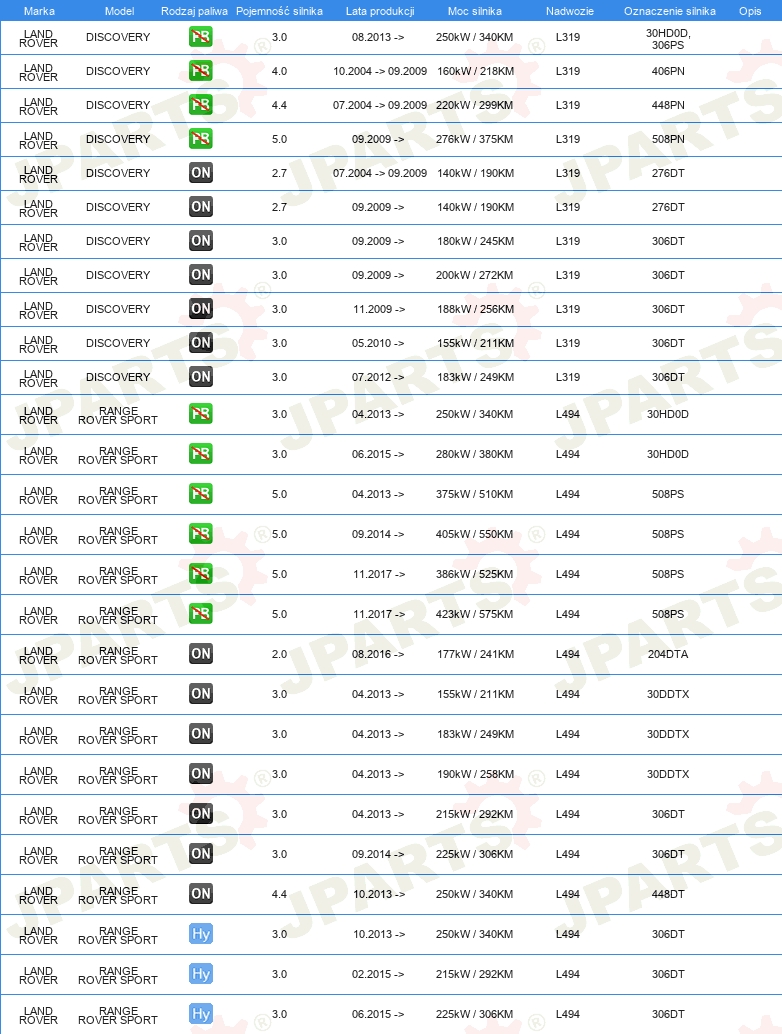
Task: Select the hybrid Hy icon in the 225kW / 306KM 06.2015 row
Action: tap(200, 1014)
